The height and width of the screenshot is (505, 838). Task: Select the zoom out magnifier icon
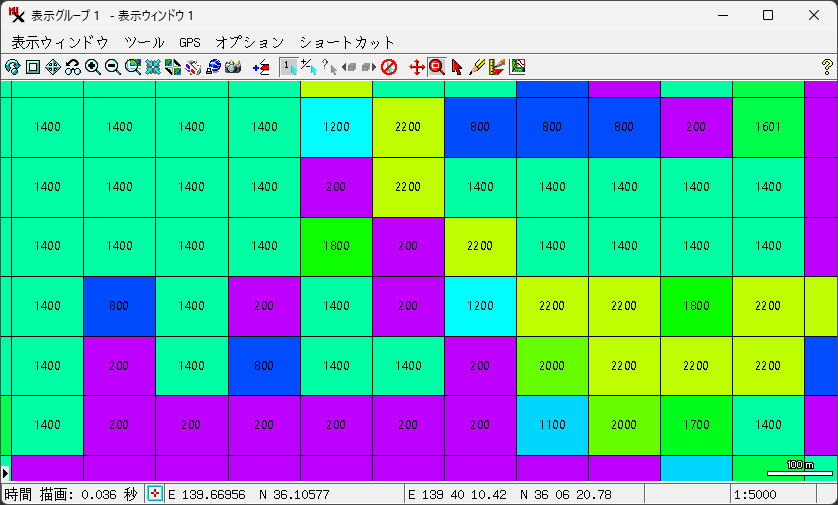[113, 67]
